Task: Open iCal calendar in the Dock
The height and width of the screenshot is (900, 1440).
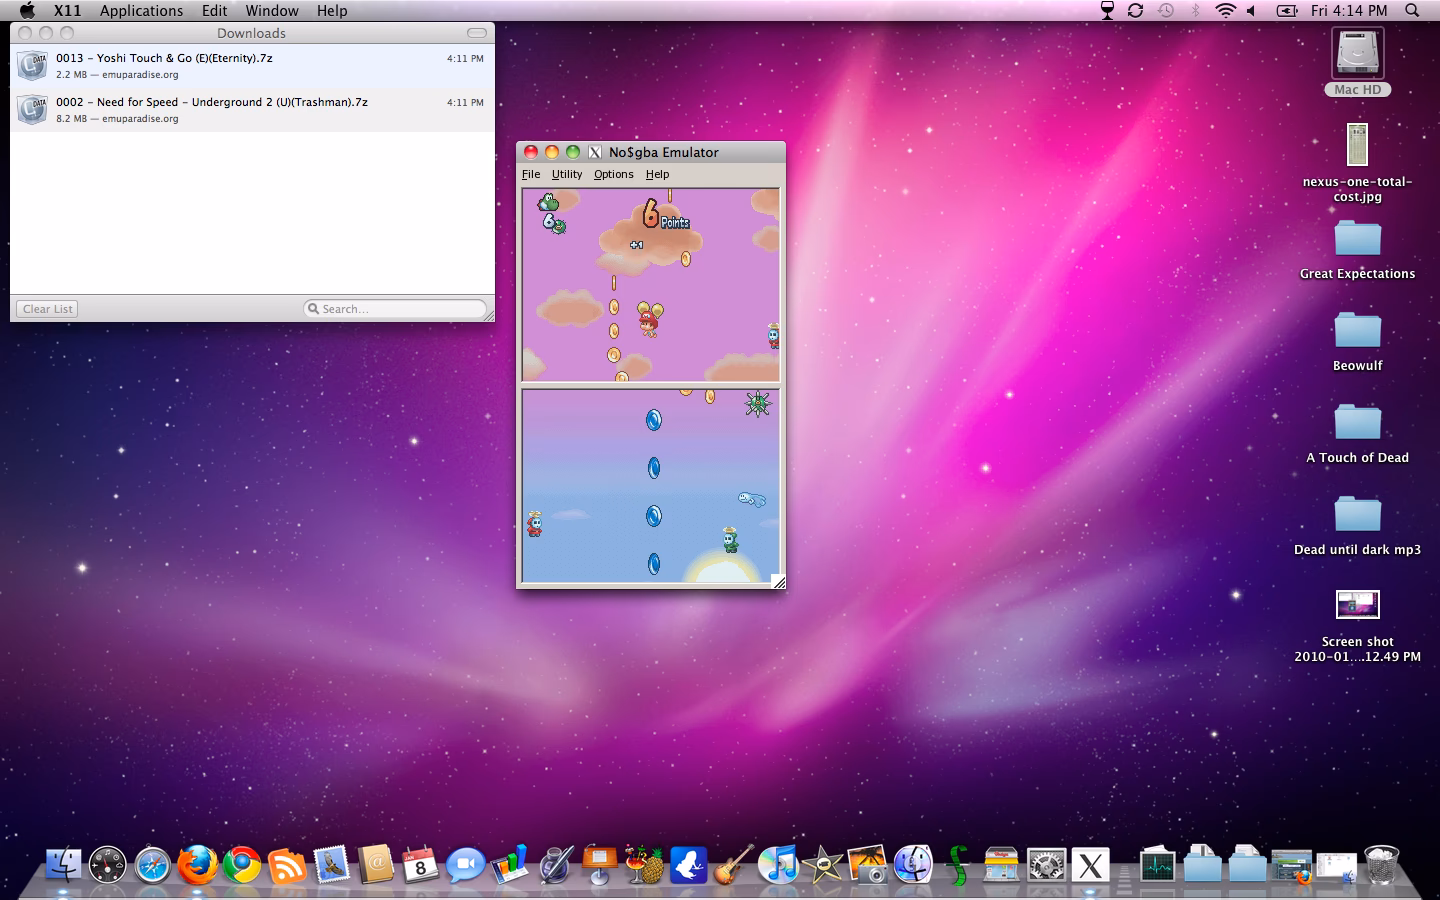Action: [x=421, y=865]
